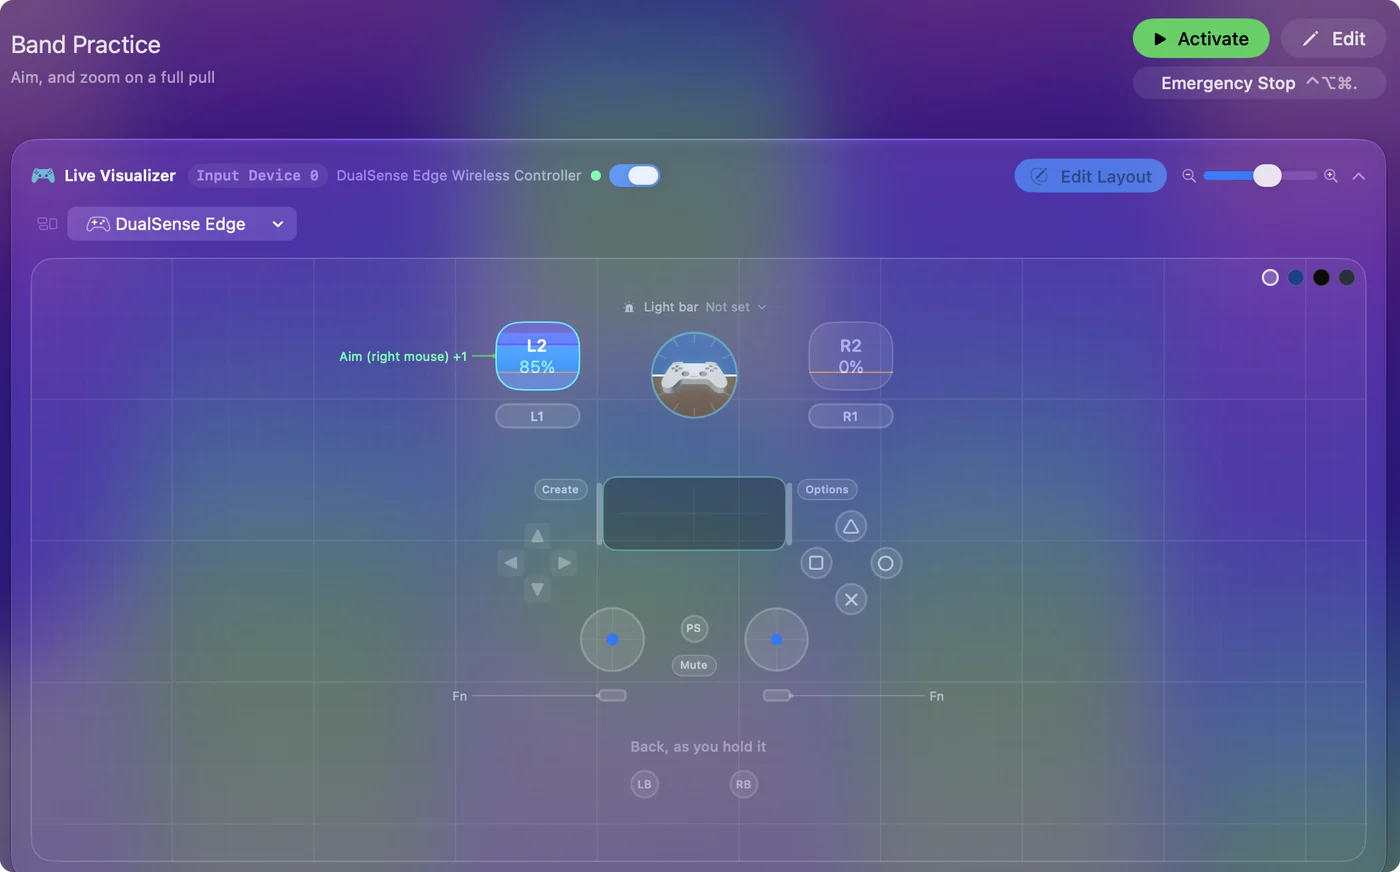The height and width of the screenshot is (872, 1400).
Task: Click the layout view icon beside DualSense Edge
Action: tap(47, 224)
